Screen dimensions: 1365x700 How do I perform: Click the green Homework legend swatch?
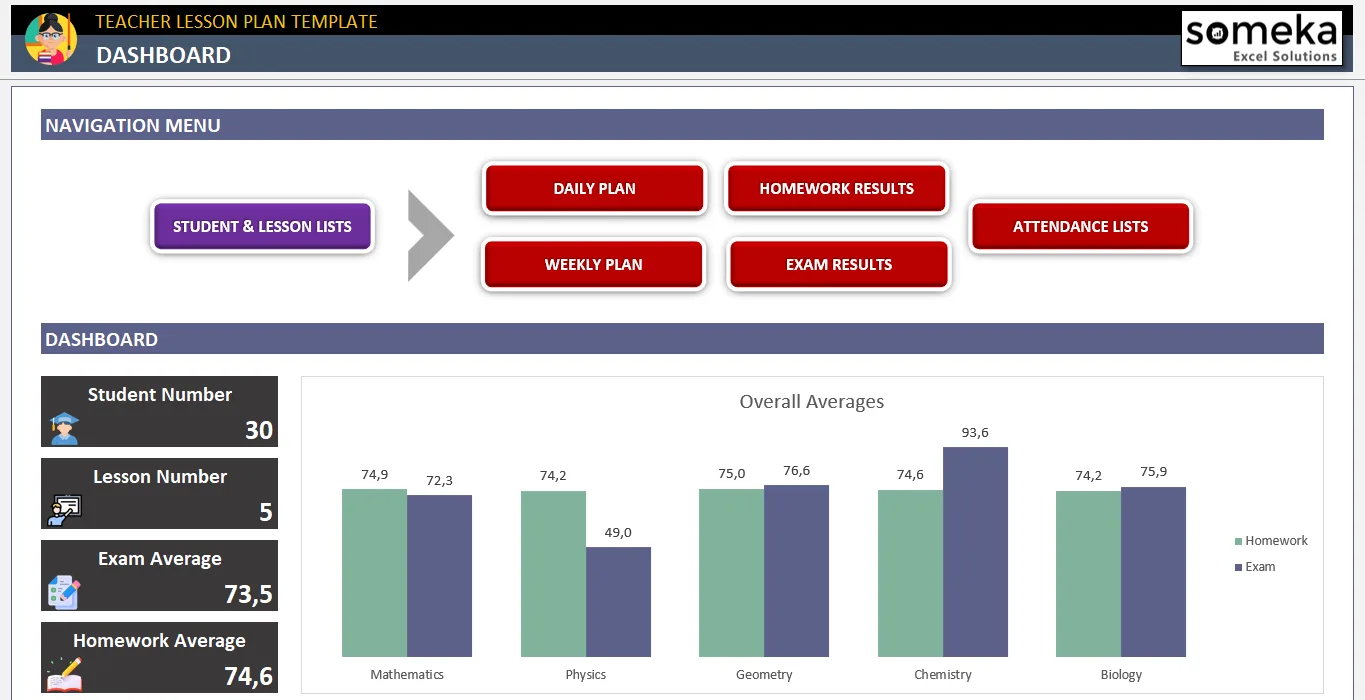(1239, 541)
